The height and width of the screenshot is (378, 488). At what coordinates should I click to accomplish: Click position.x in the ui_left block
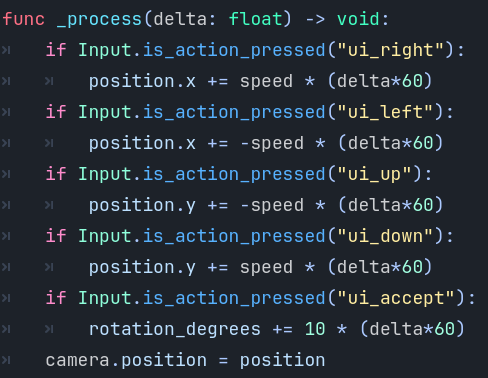click(142, 144)
